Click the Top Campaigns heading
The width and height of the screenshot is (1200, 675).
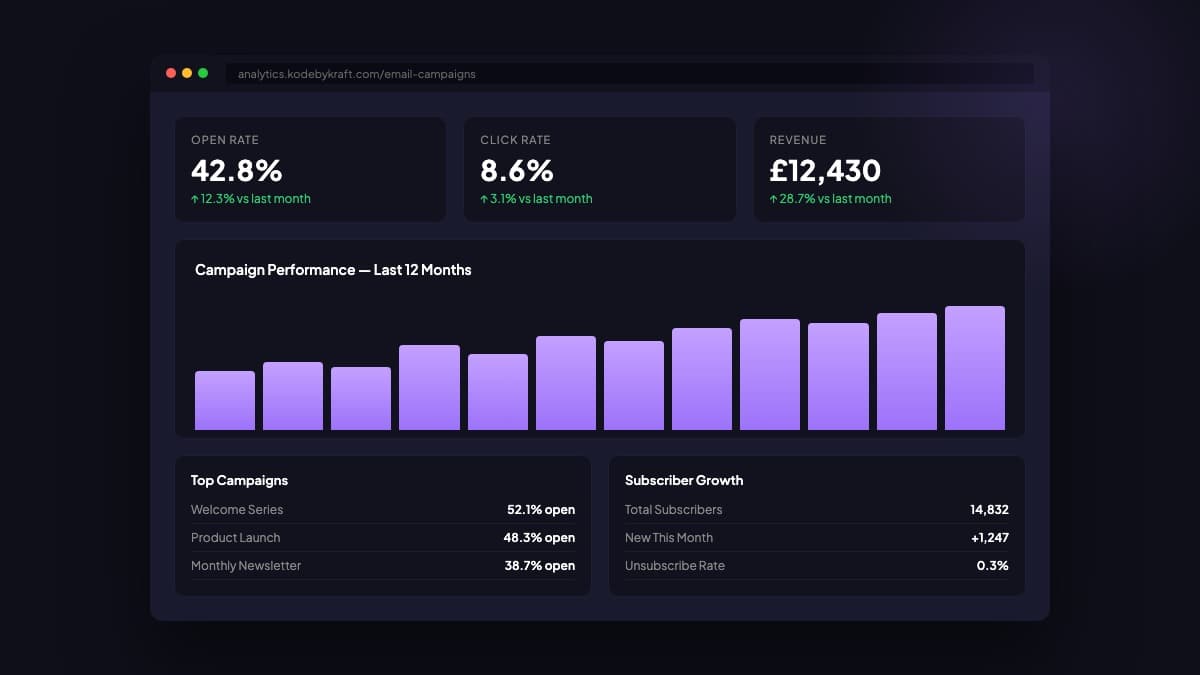(x=239, y=481)
